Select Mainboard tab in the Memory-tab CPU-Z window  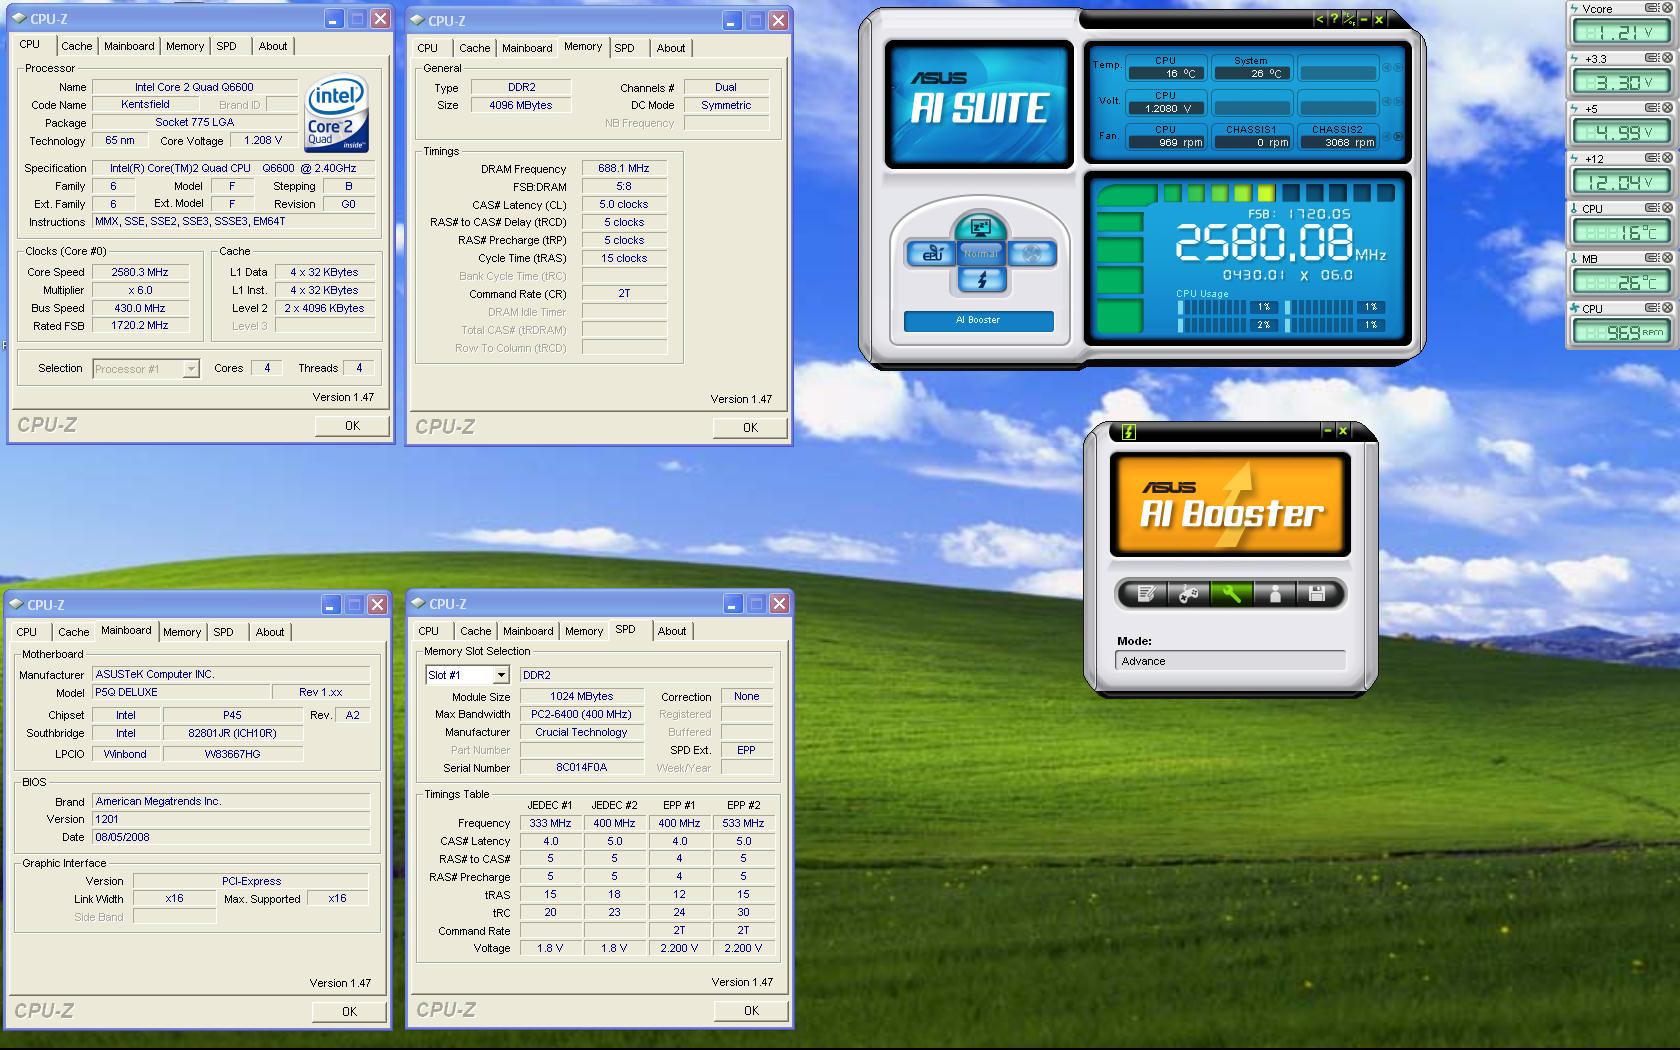point(527,48)
